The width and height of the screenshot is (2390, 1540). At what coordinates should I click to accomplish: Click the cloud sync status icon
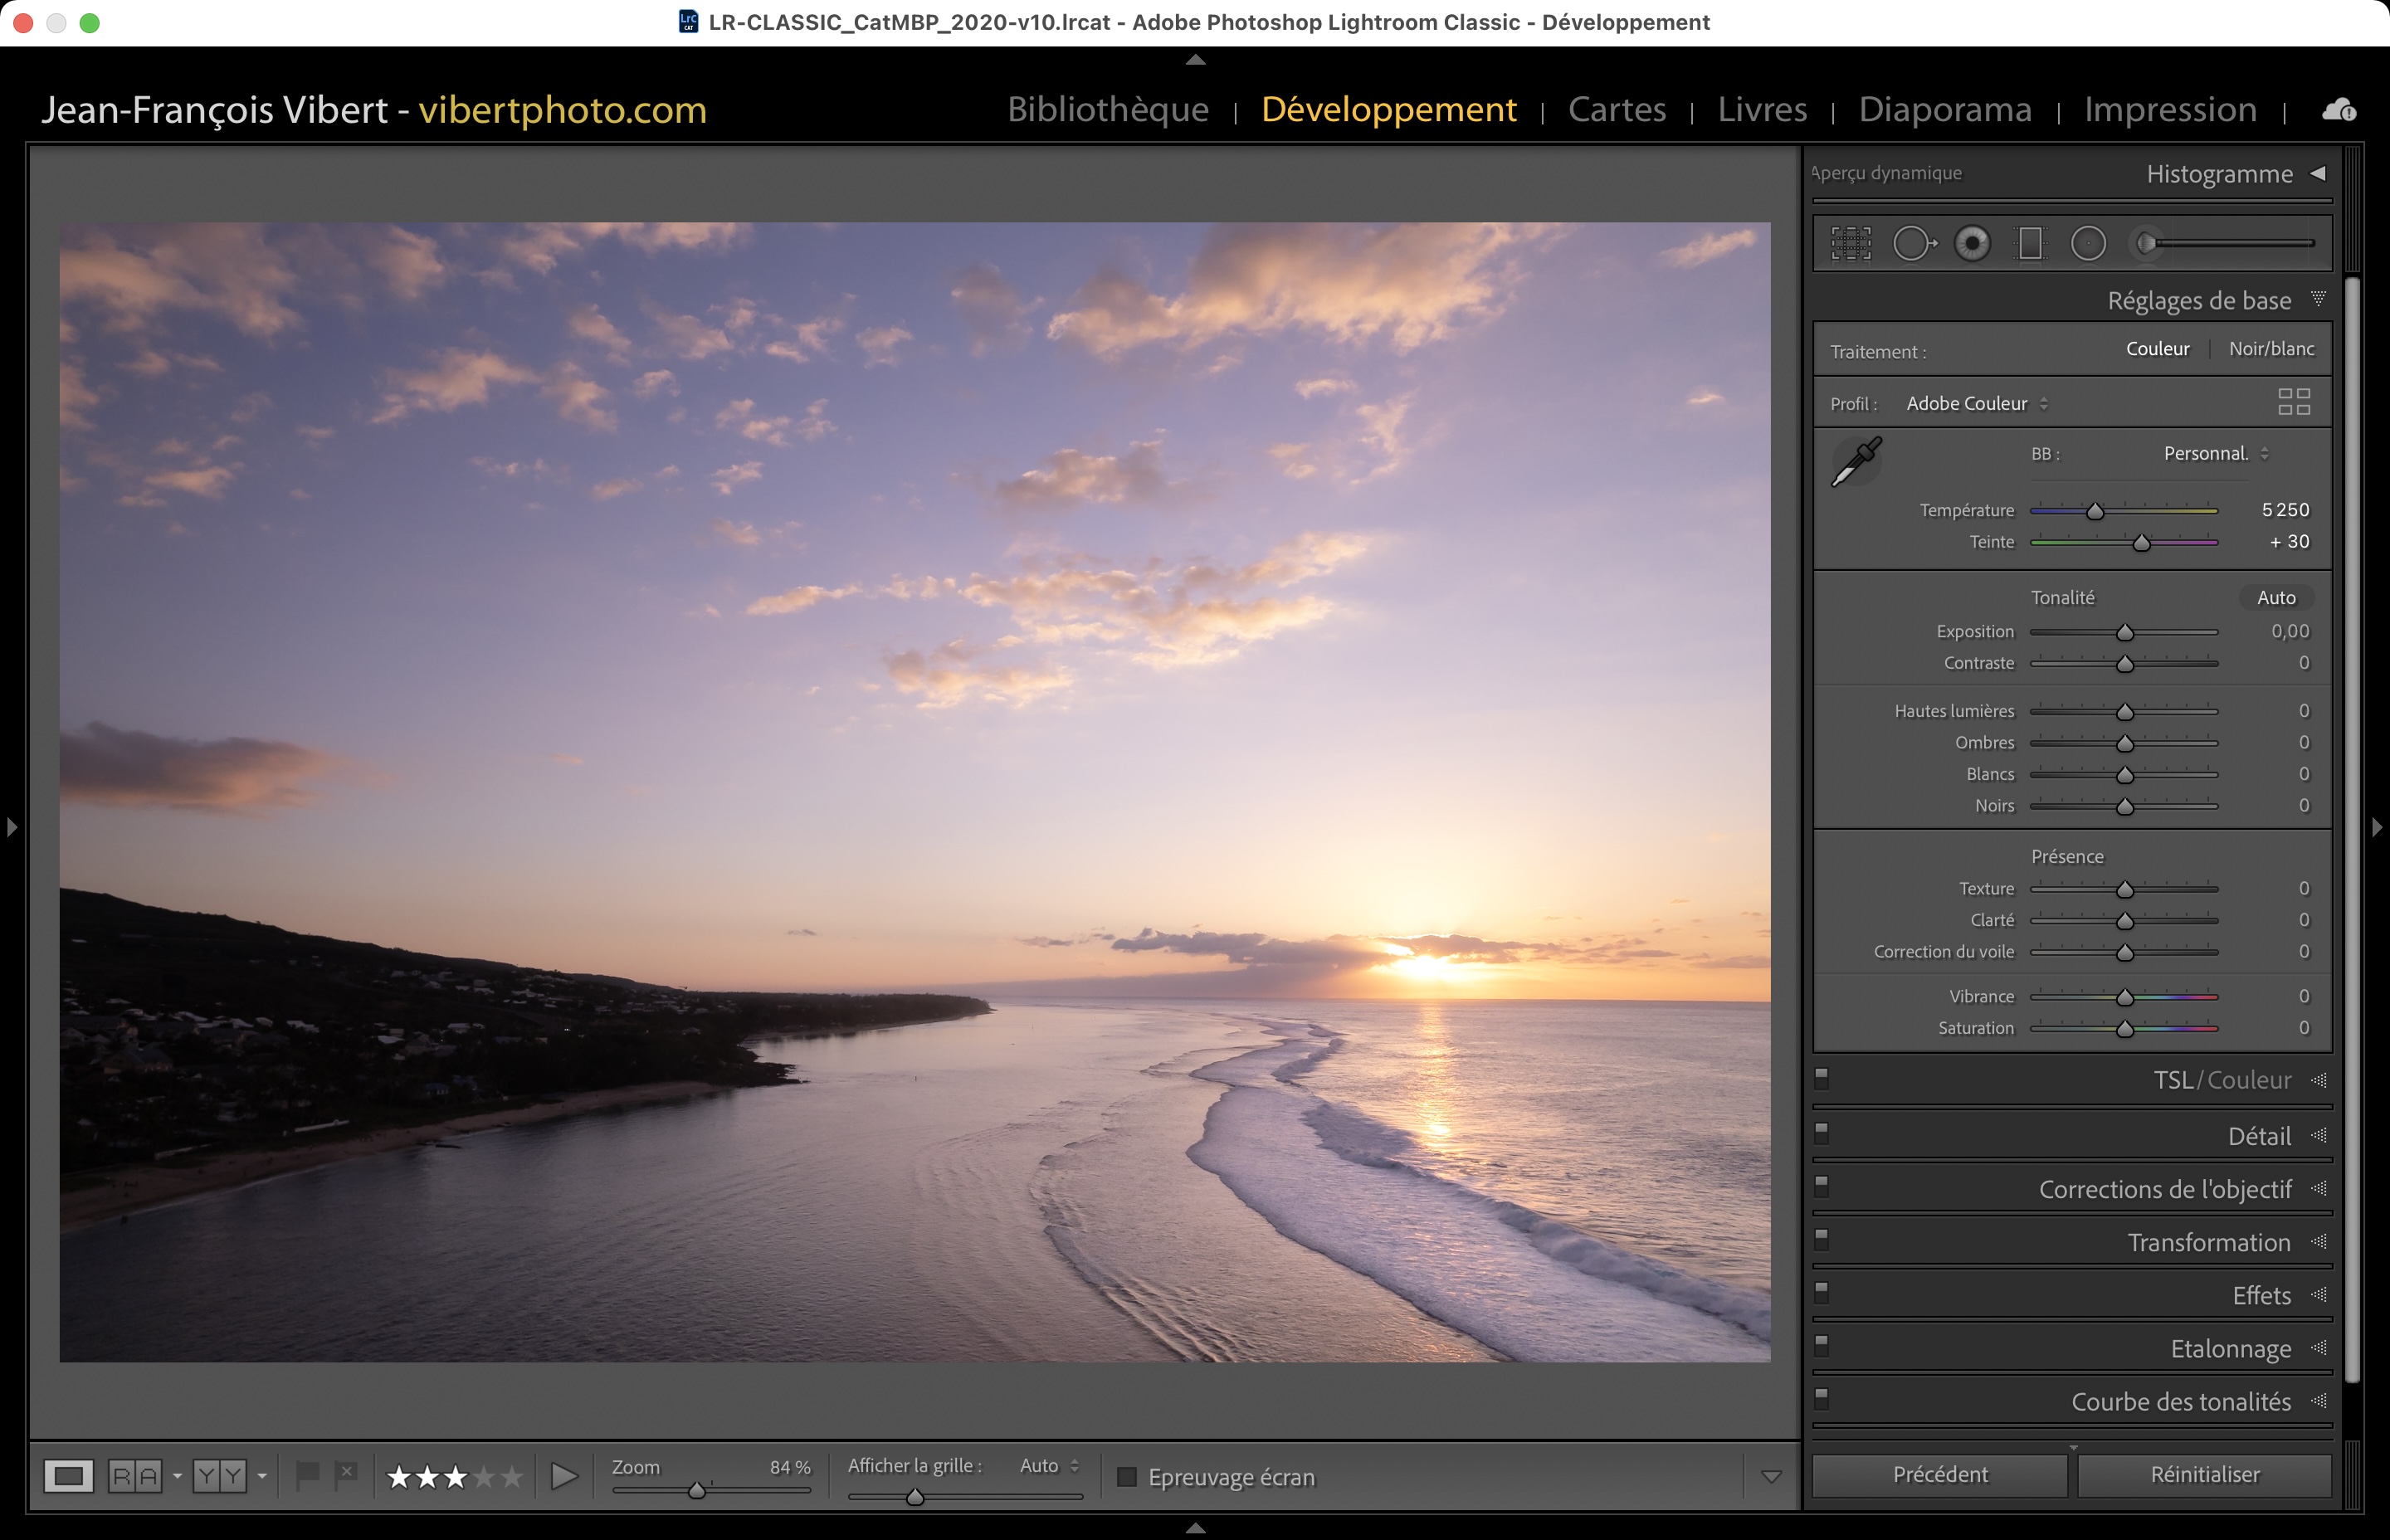[x=2338, y=110]
